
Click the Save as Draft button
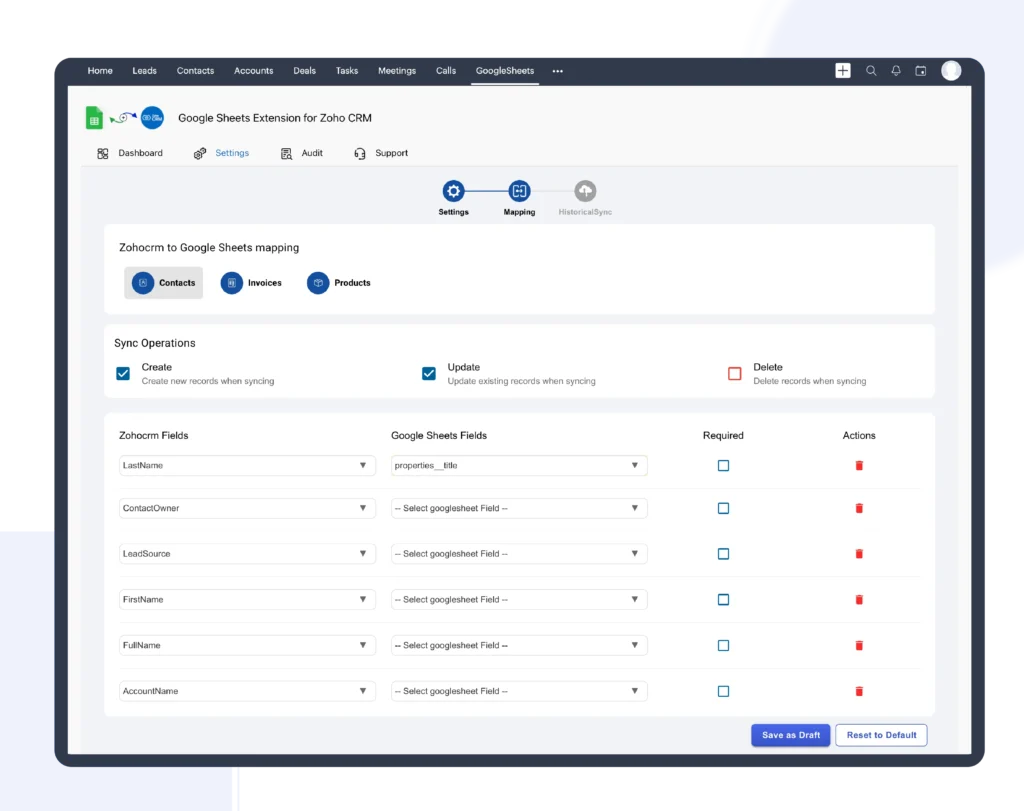tap(790, 735)
